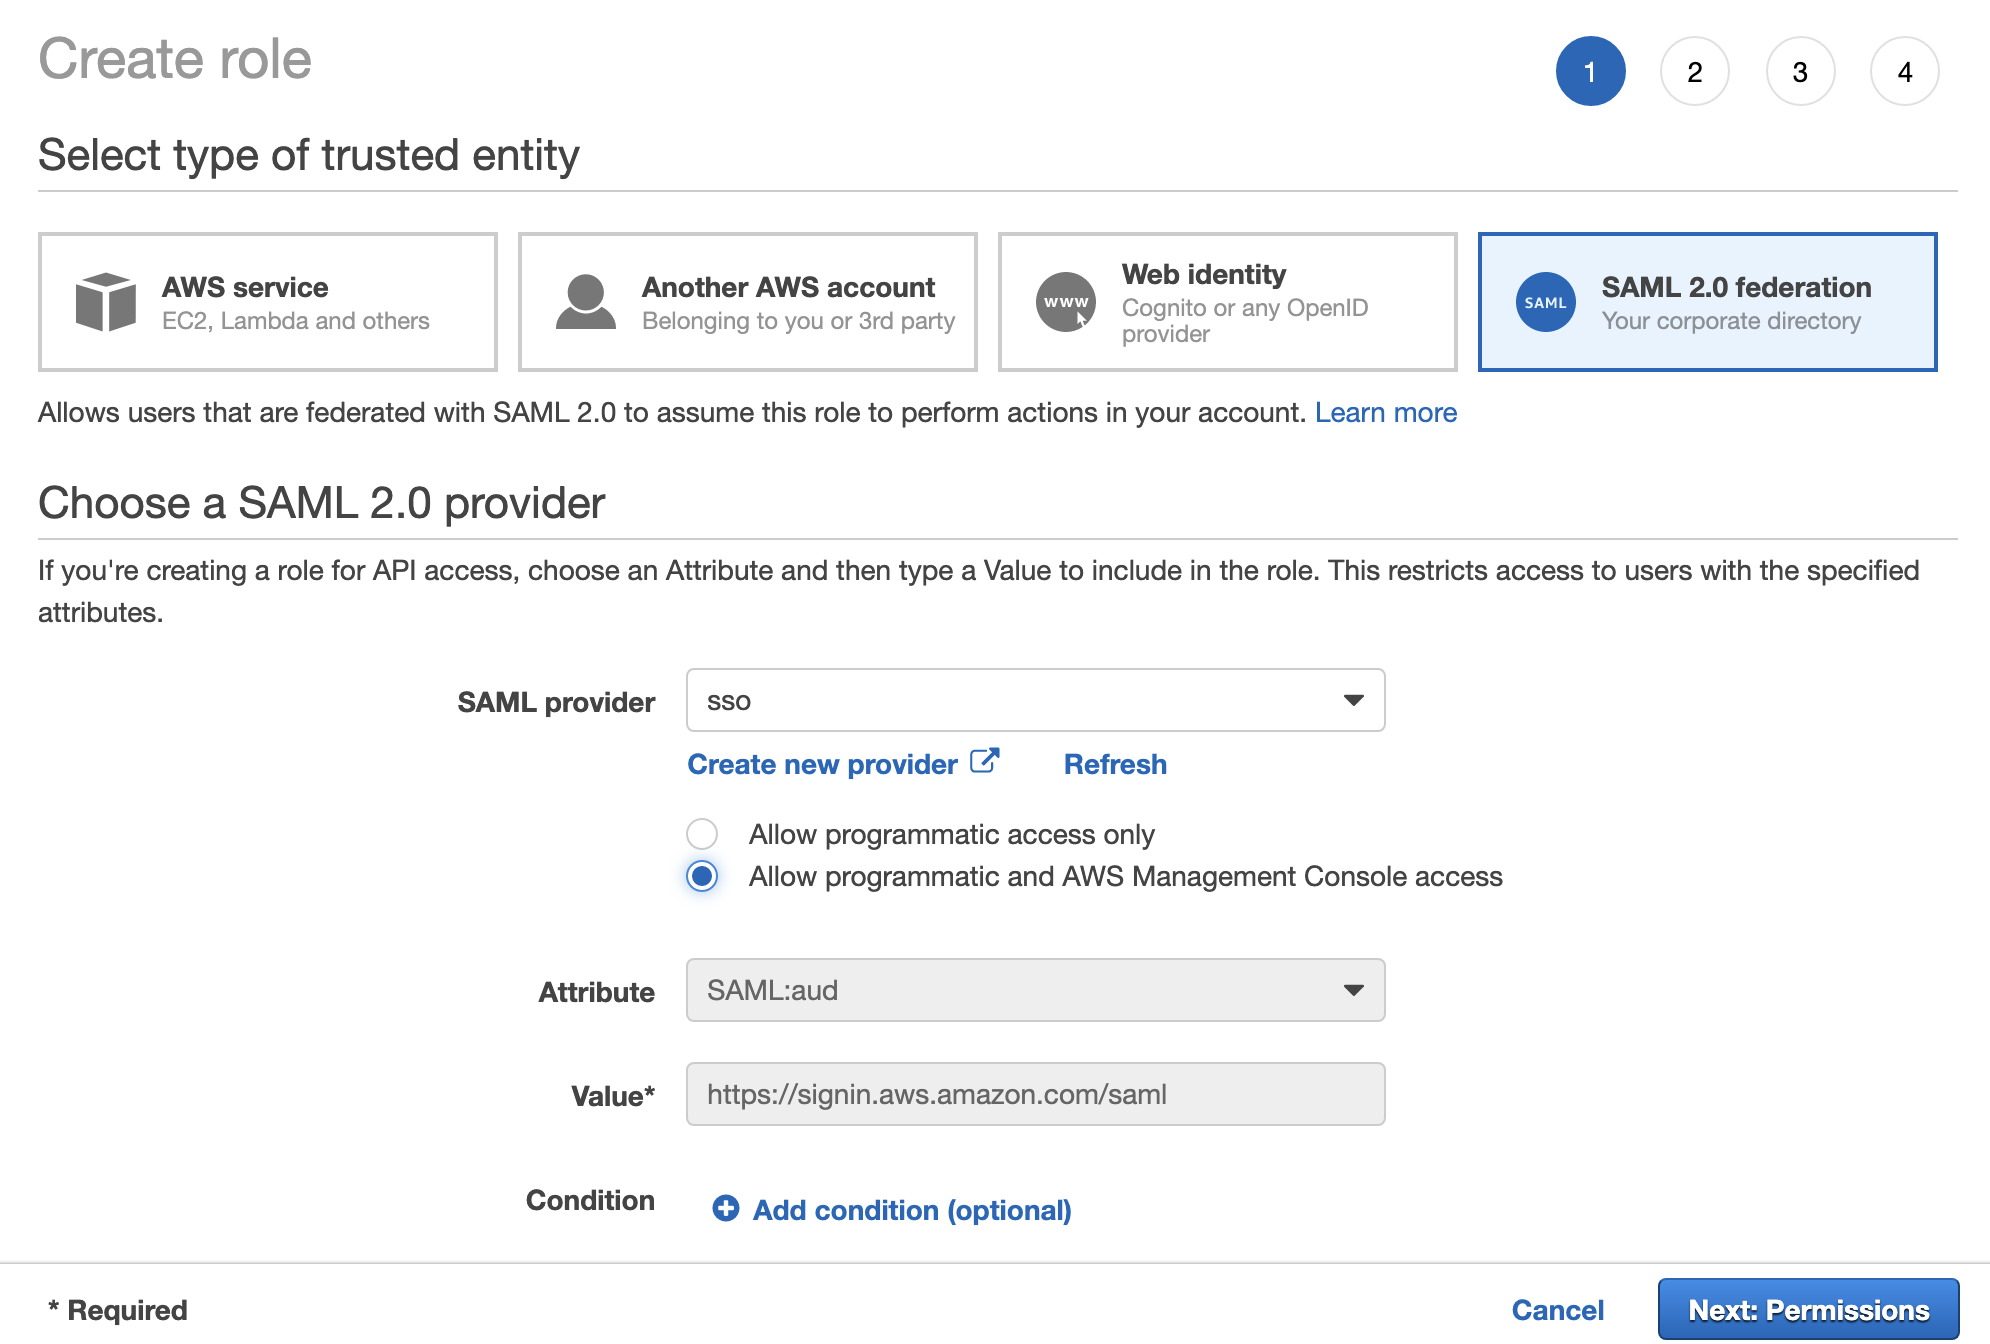The width and height of the screenshot is (1990, 1344).
Task: Choose the SAML 2.0 federation entity card
Action: click(x=1707, y=302)
